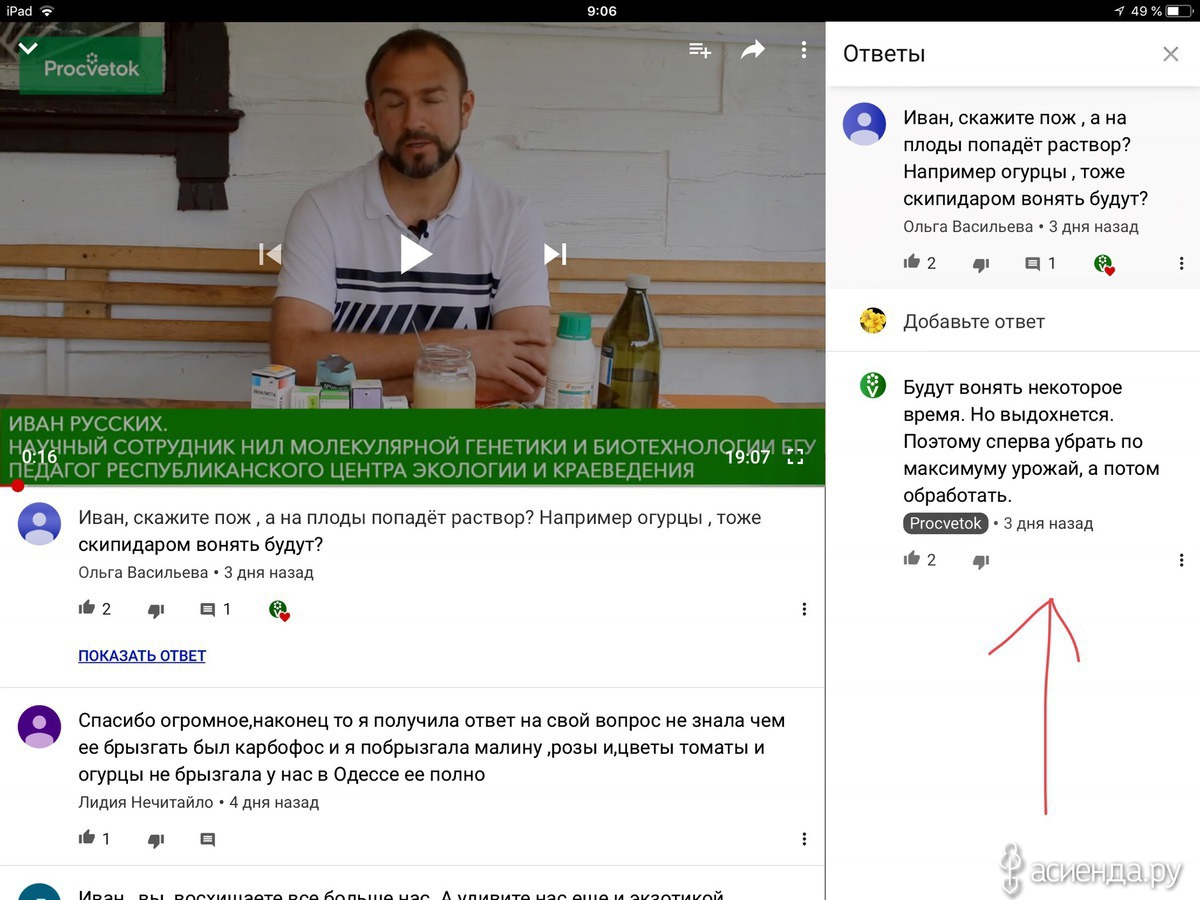
Task: Like Ольга's comment below the video
Action: [x=87, y=608]
